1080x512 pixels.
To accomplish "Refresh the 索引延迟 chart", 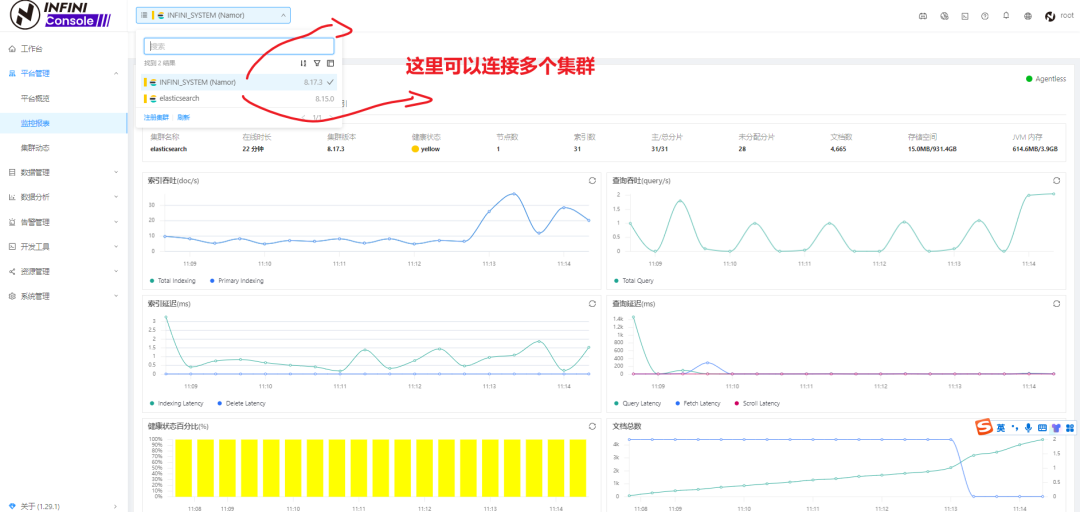I will [x=592, y=303].
